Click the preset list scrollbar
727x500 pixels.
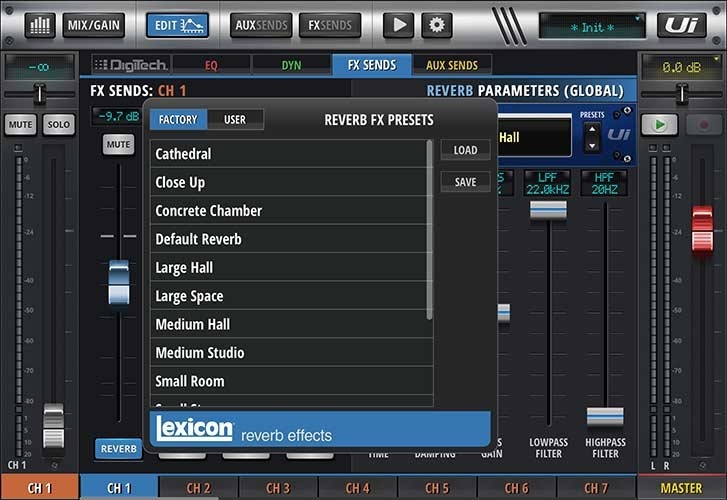click(429, 230)
